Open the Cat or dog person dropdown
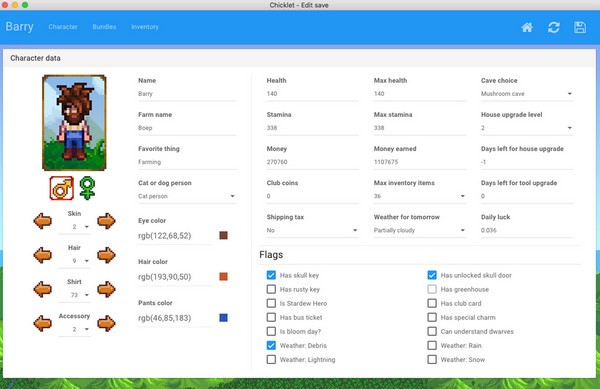This screenshot has height=389, width=600. click(187, 196)
